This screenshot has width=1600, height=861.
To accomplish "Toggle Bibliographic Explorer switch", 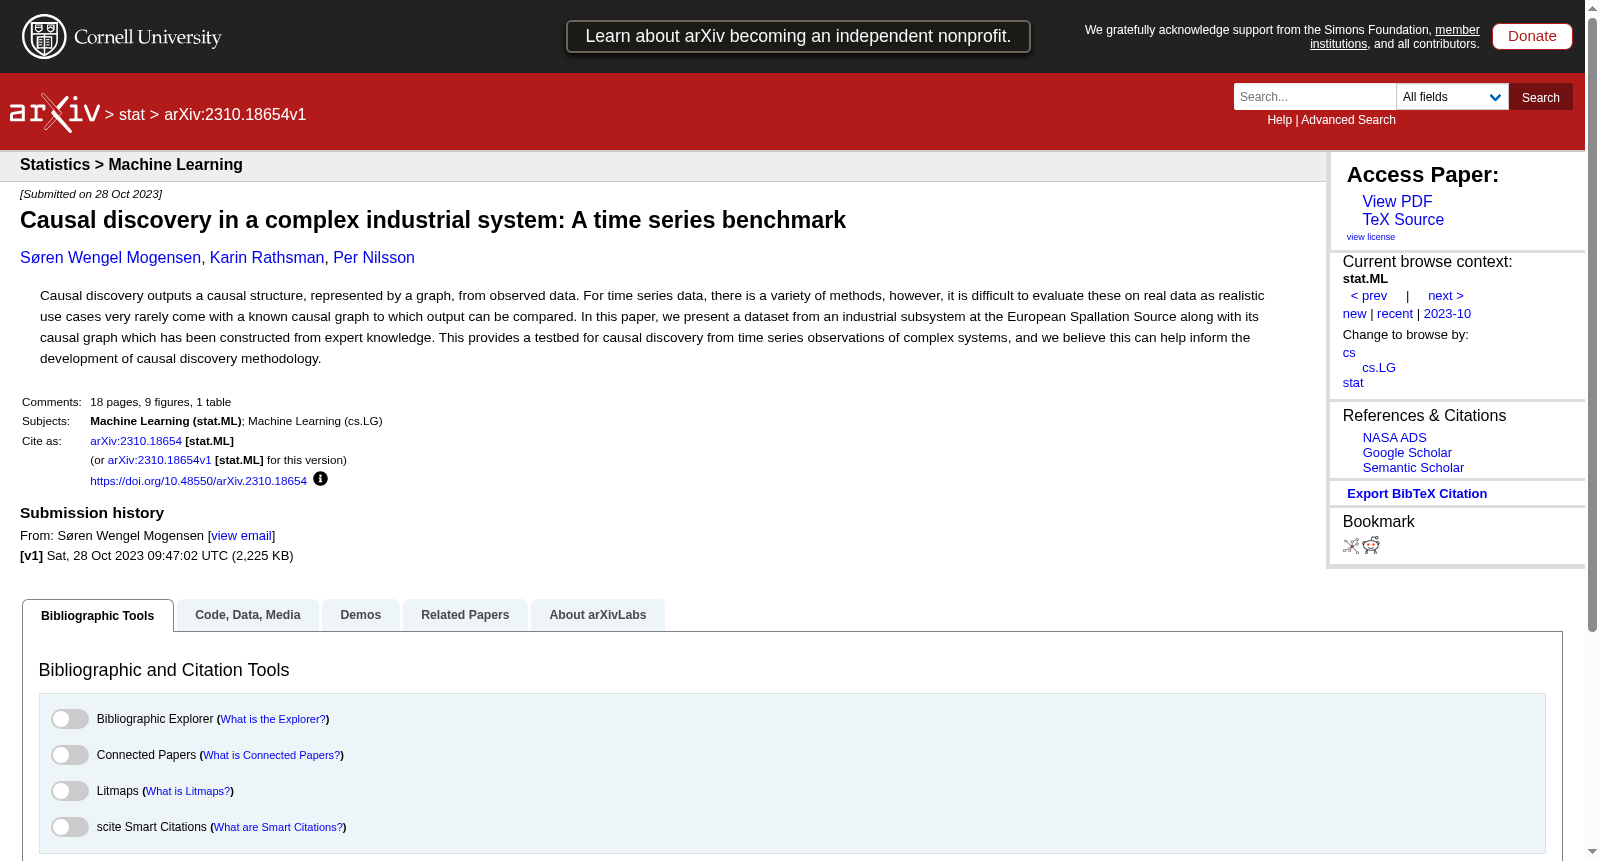I will tap(70, 719).
